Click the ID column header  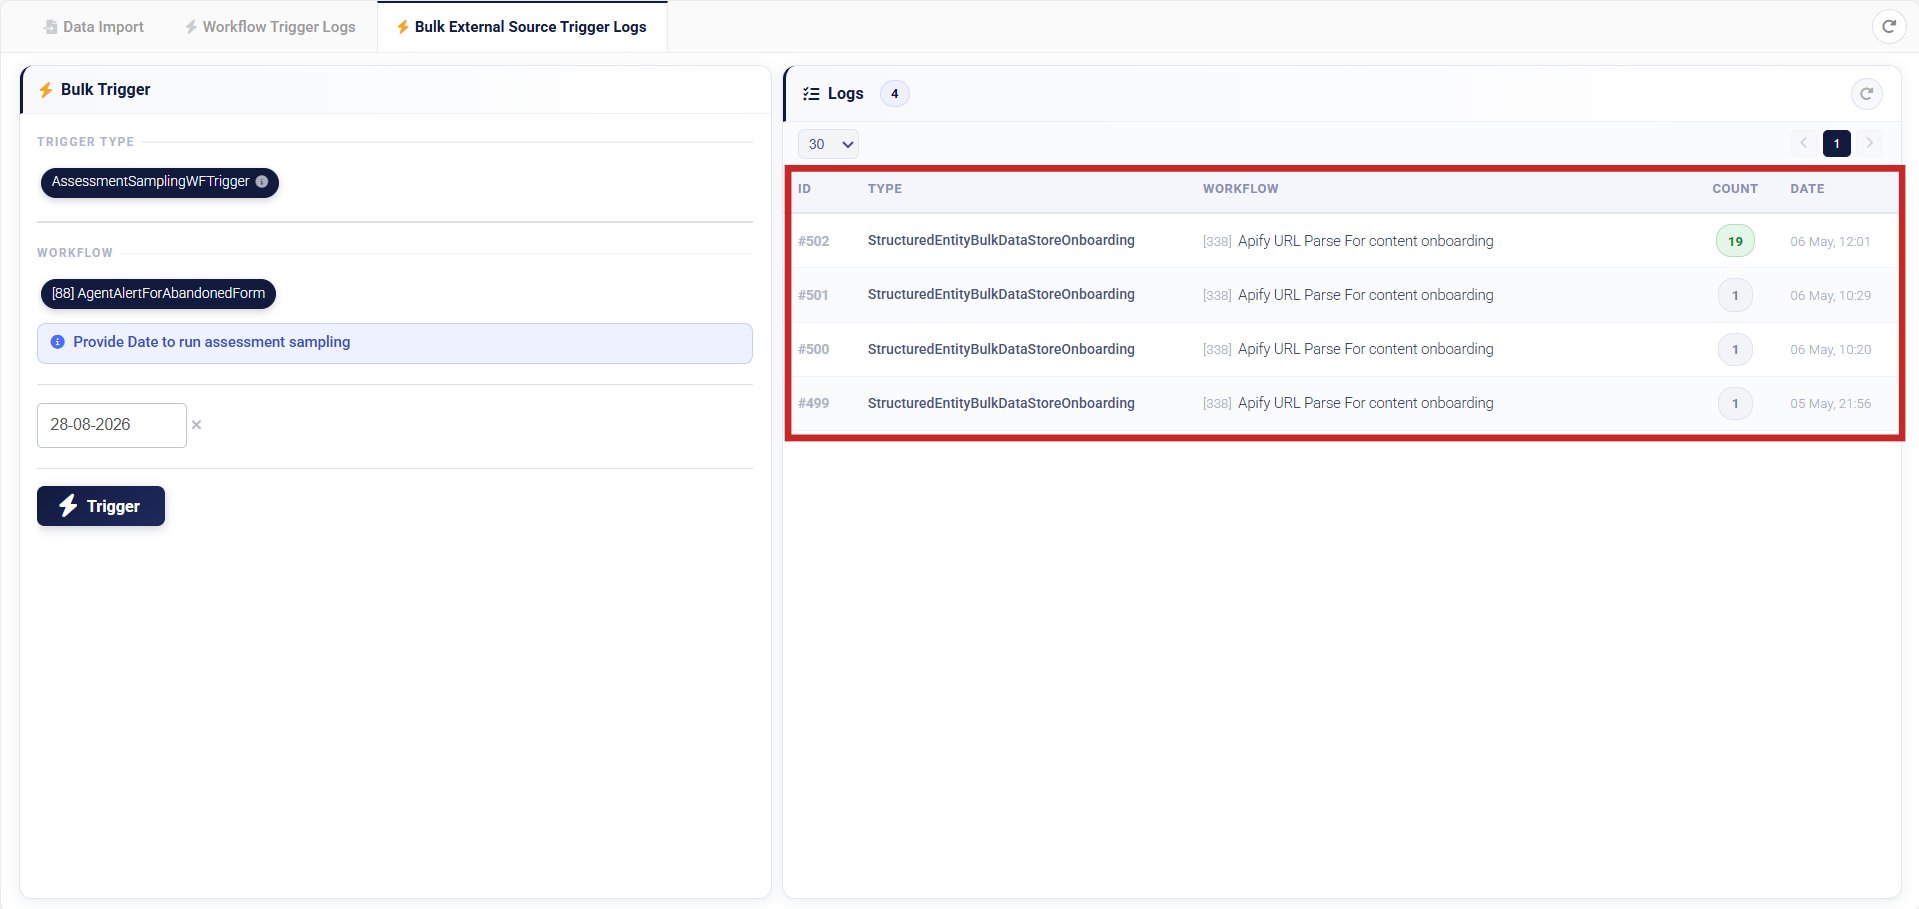pos(804,189)
